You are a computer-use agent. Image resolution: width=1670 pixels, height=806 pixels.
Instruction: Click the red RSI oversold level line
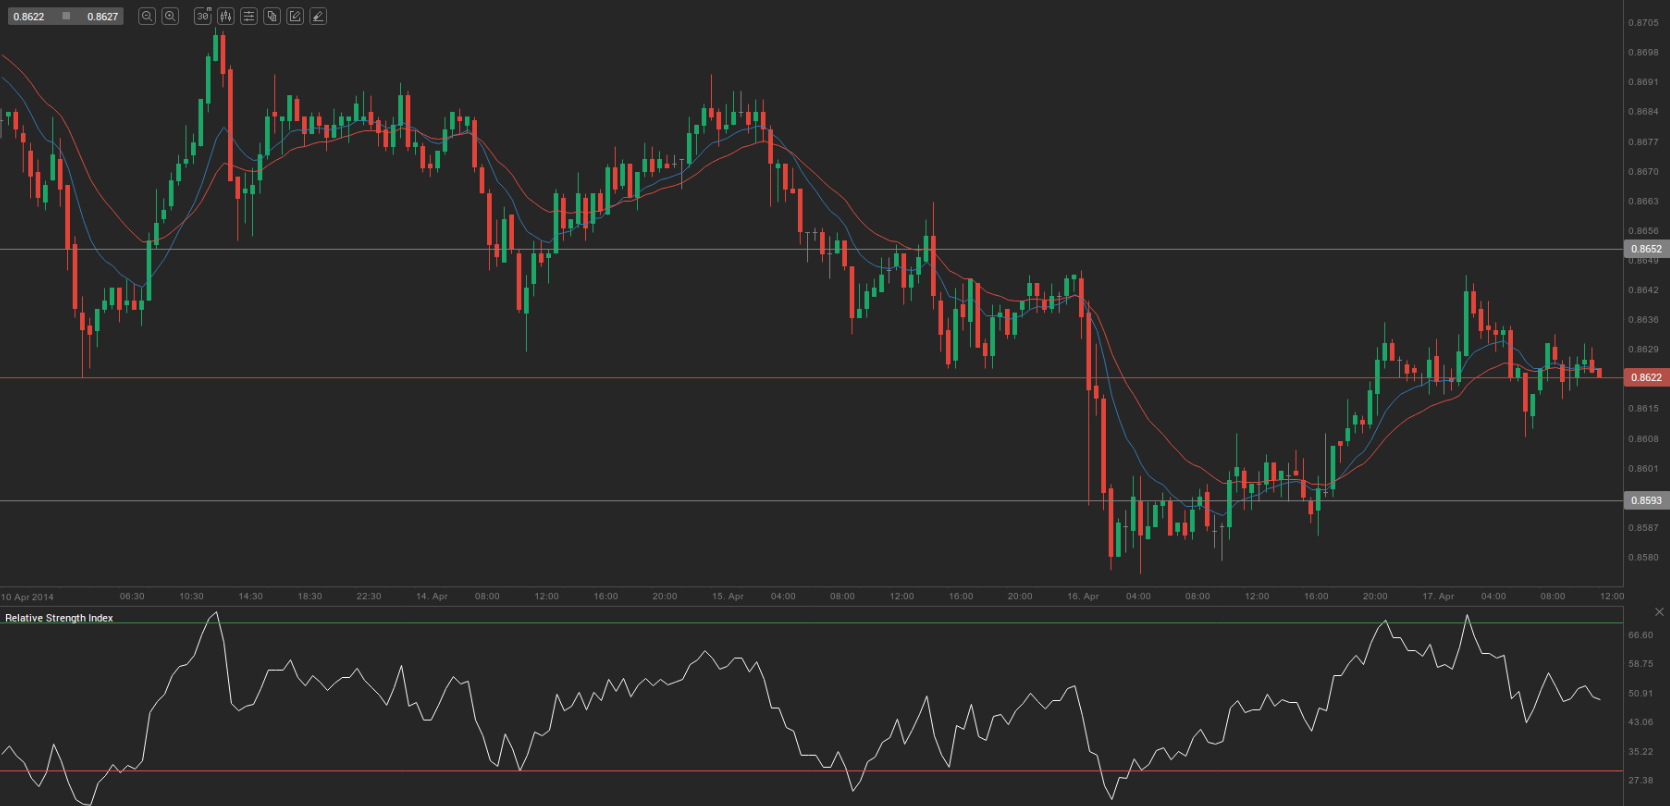coord(800,771)
